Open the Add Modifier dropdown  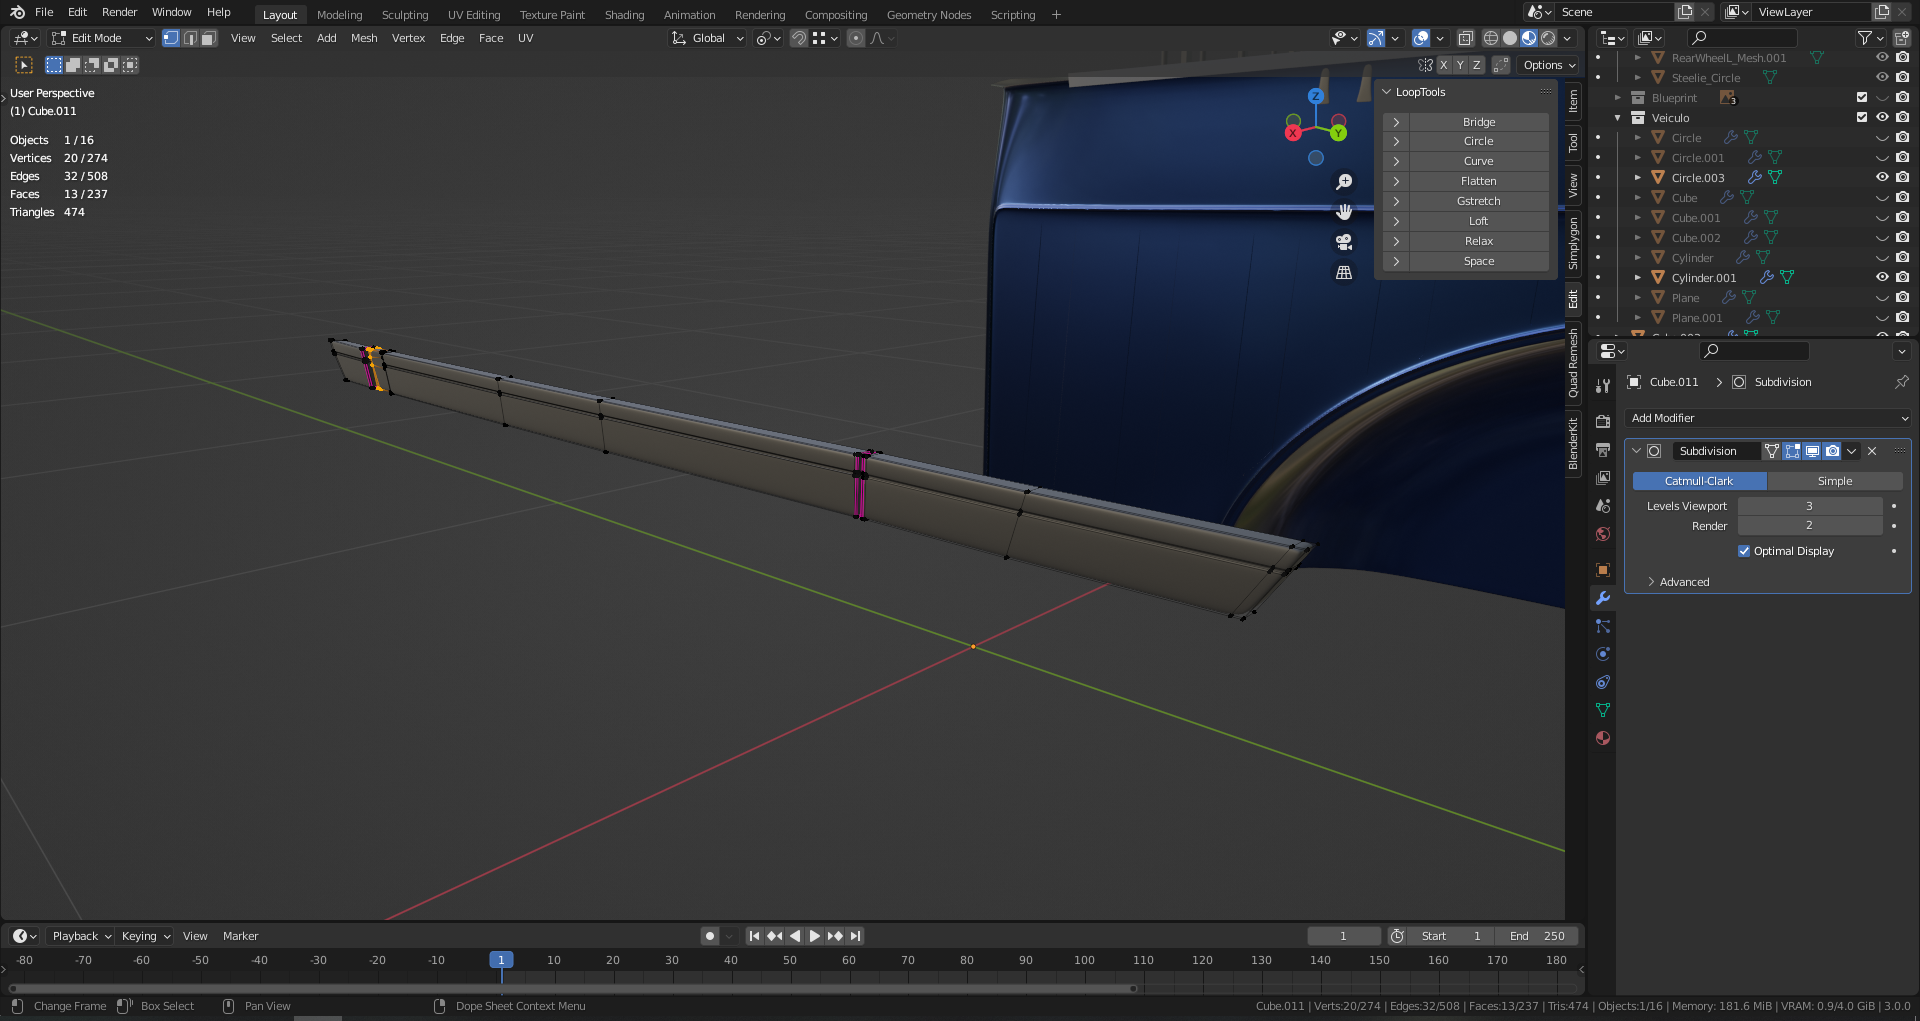tap(1768, 418)
